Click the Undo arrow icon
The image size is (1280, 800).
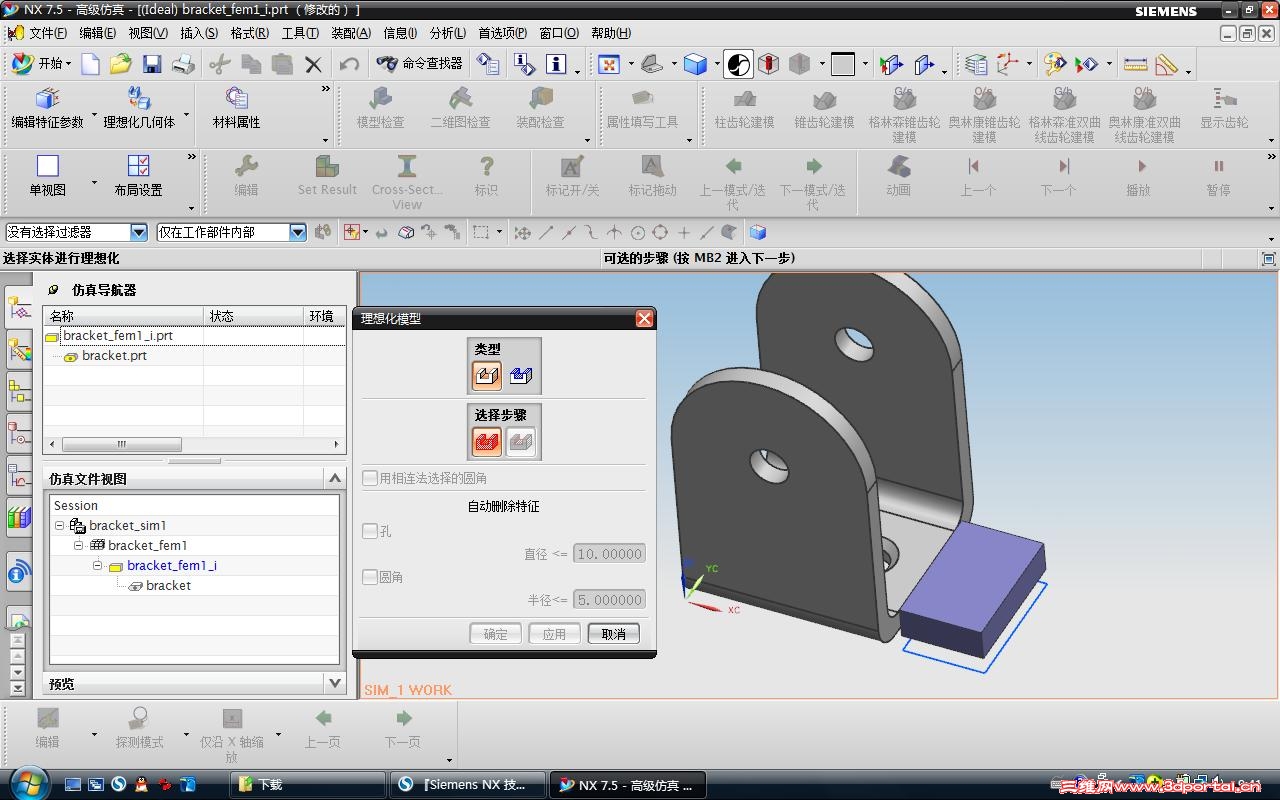(x=349, y=64)
